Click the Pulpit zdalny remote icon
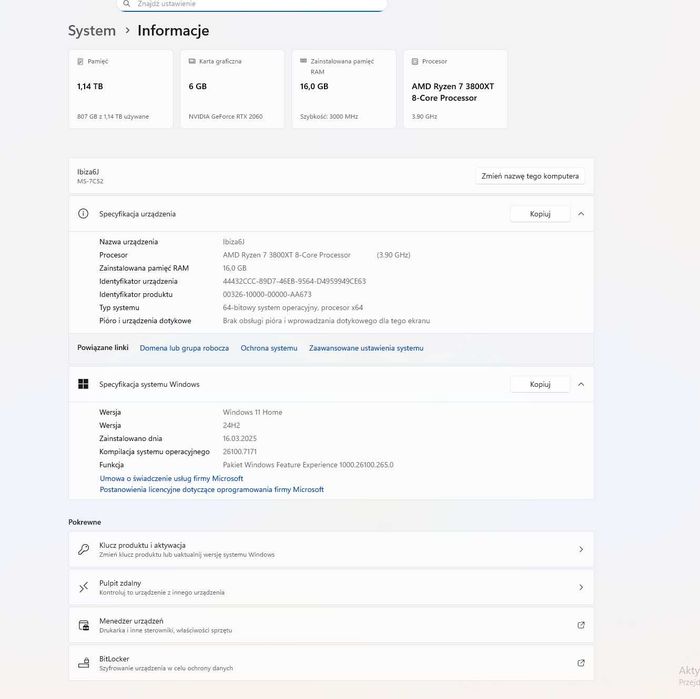The height and width of the screenshot is (699, 700). point(84,587)
